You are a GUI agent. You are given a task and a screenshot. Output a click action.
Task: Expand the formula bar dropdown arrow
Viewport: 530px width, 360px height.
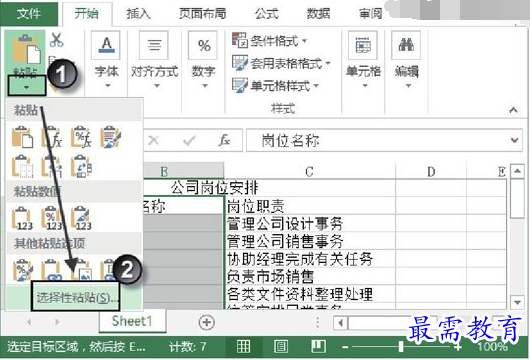pyautogui.click(x=514, y=140)
